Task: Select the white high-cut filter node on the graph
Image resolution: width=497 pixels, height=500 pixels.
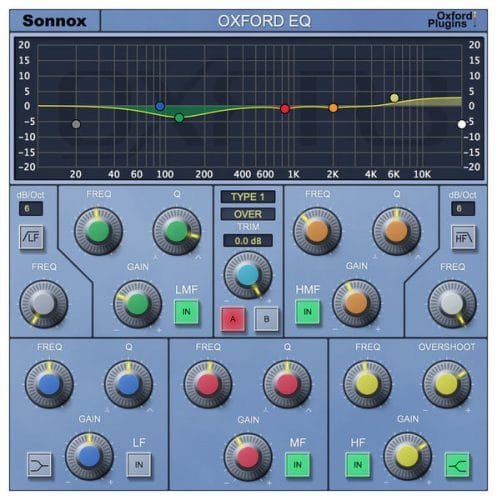Action: coord(462,124)
